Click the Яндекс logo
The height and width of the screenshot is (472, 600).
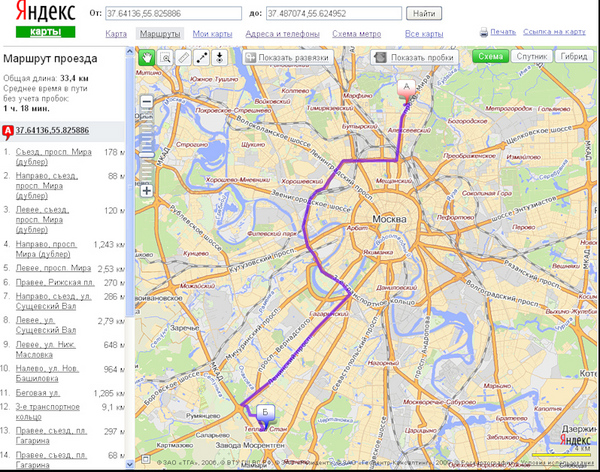45,11
